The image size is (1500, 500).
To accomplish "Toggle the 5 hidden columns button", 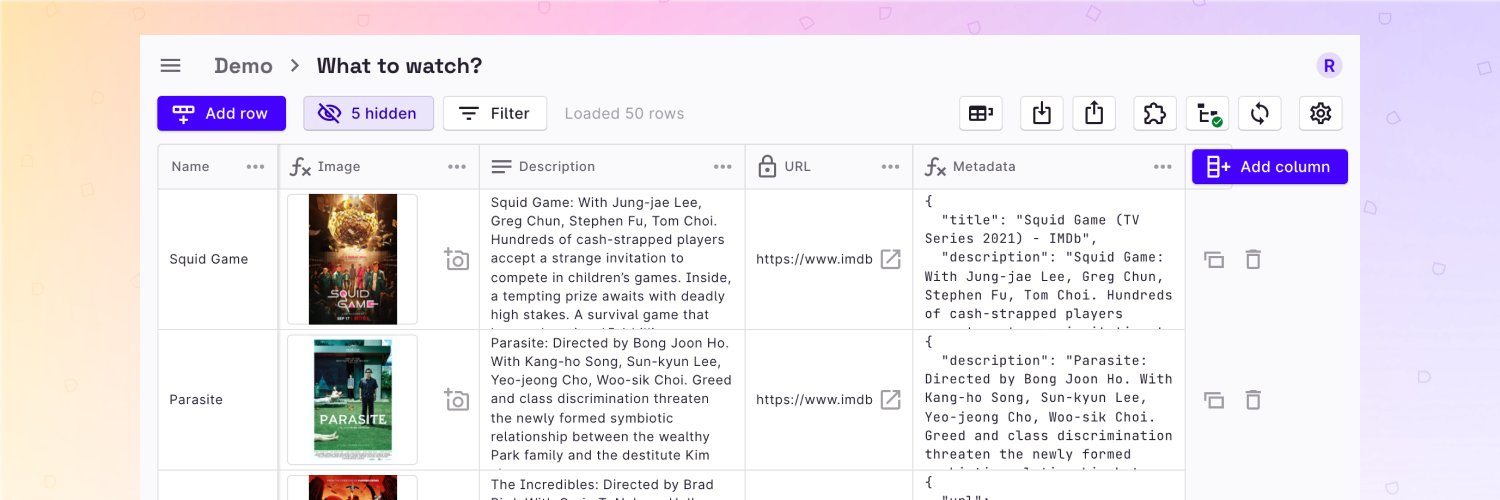I will click(368, 113).
